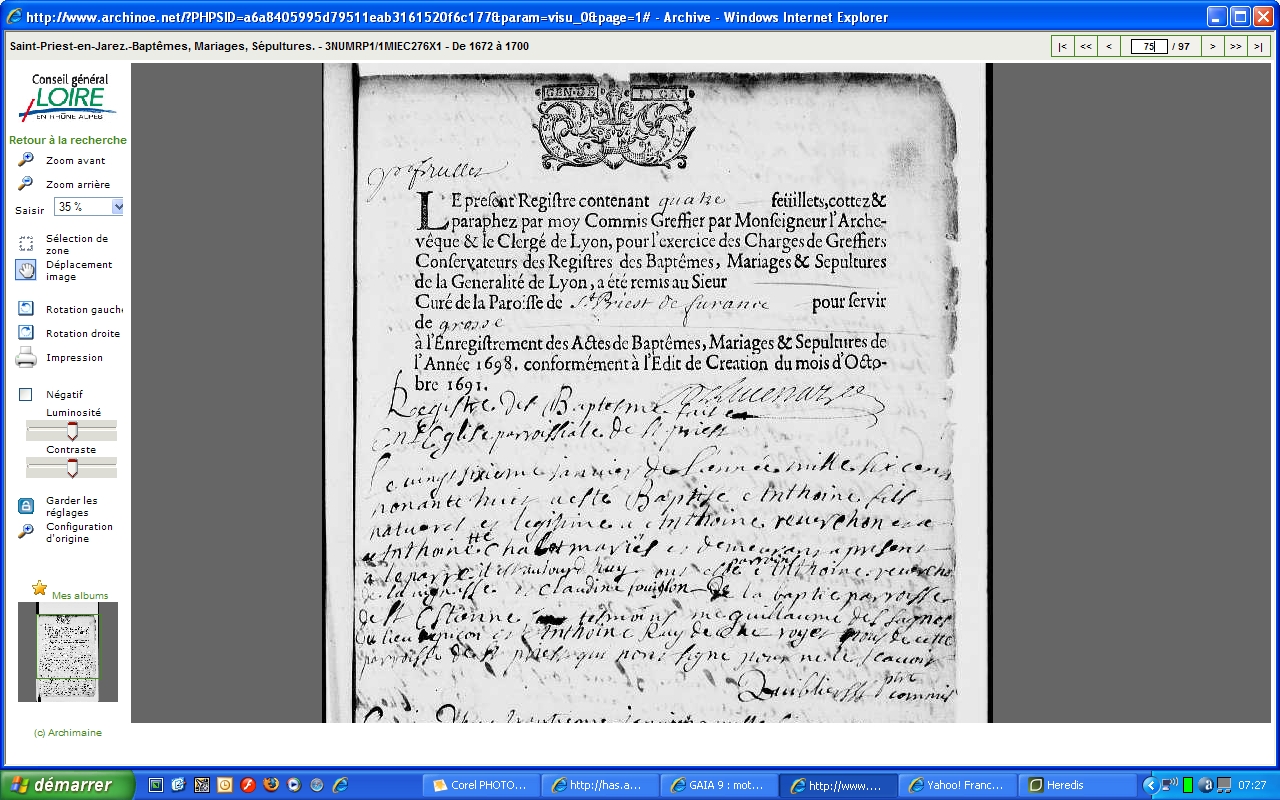Viewport: 1280px width, 800px height.
Task: Select the Déplacement image hand tool
Action: point(26,270)
